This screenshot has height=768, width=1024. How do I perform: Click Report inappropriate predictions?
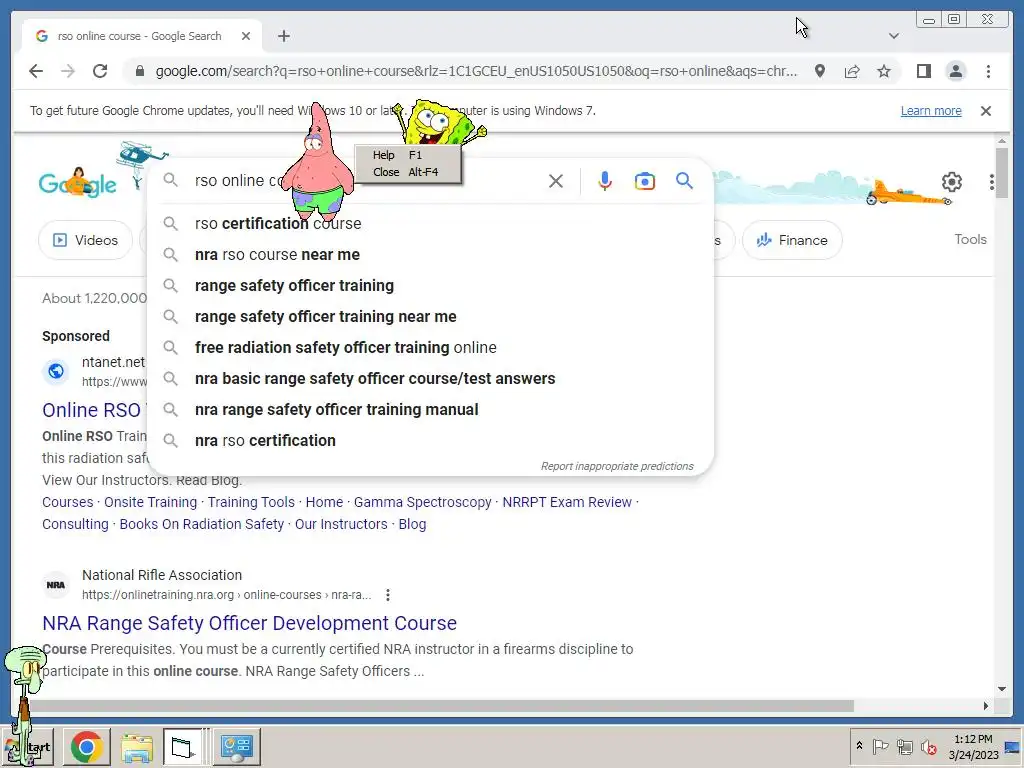click(616, 466)
